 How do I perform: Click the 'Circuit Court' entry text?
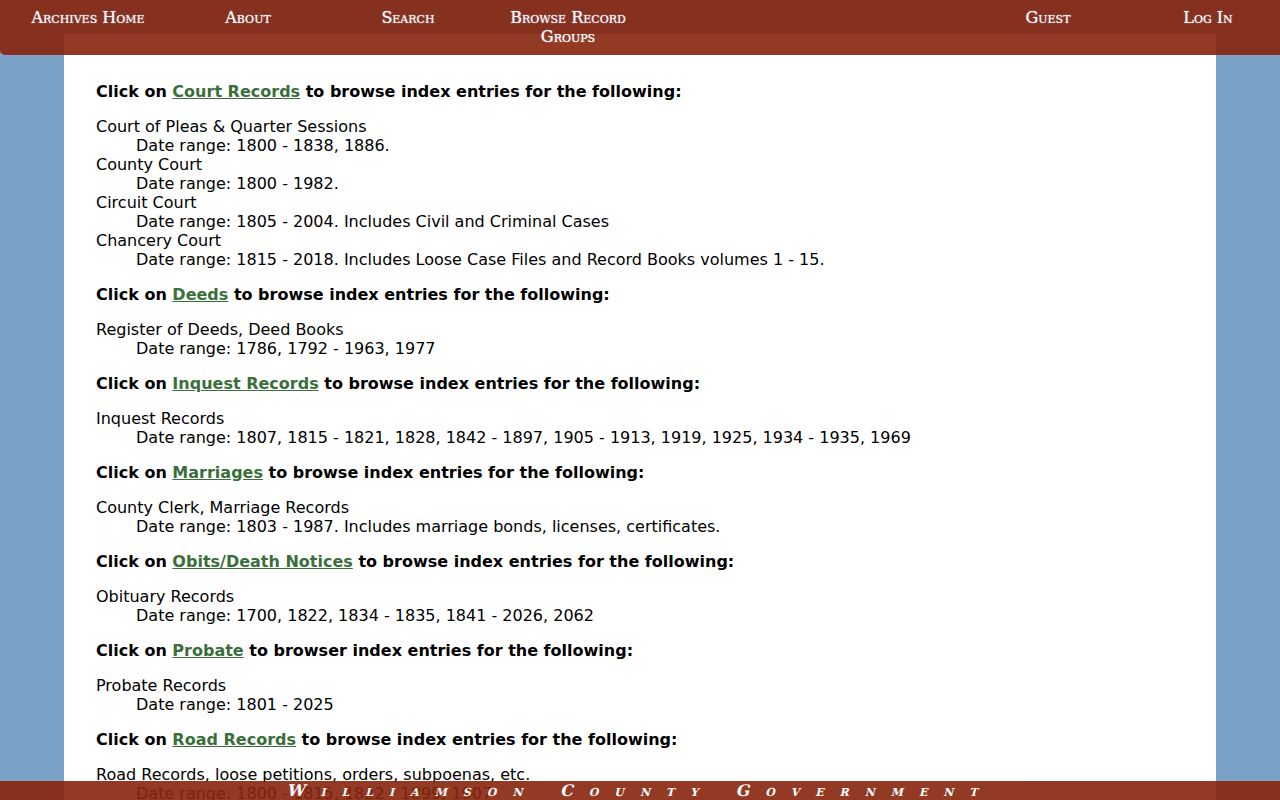146,202
